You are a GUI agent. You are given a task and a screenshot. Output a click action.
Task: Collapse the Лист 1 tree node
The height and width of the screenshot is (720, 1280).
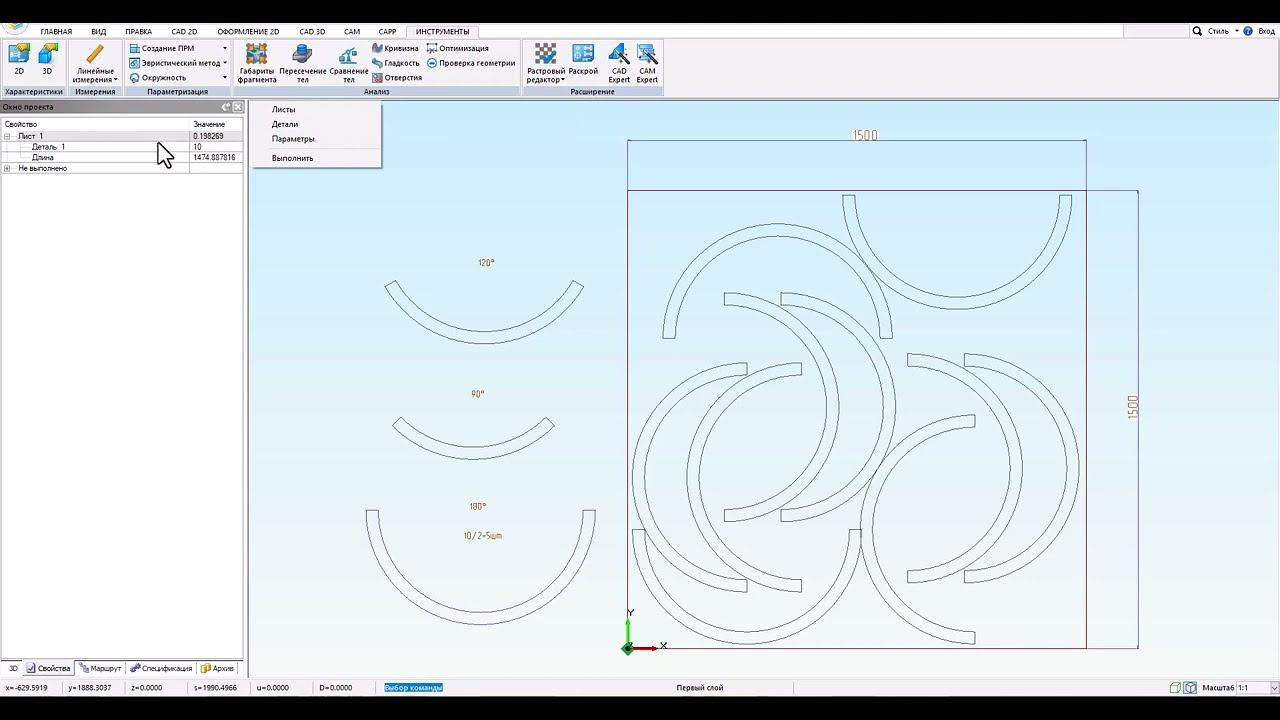7,136
